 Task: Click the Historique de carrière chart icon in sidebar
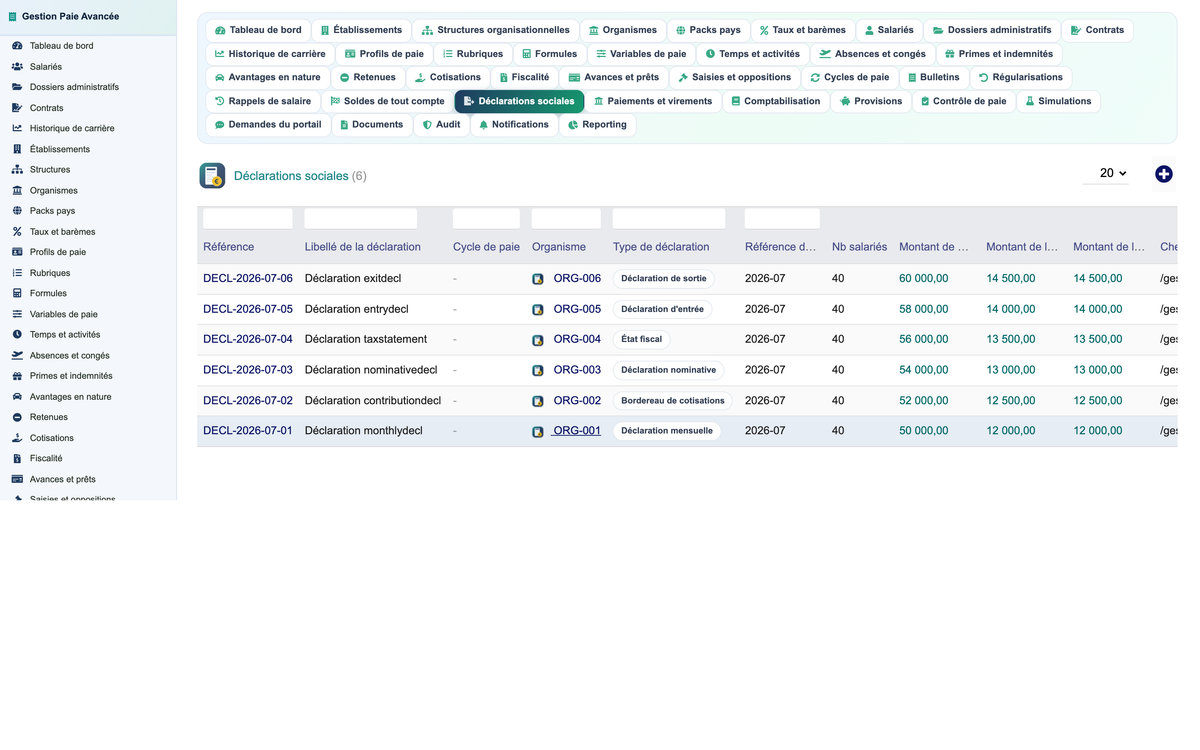[17, 128]
